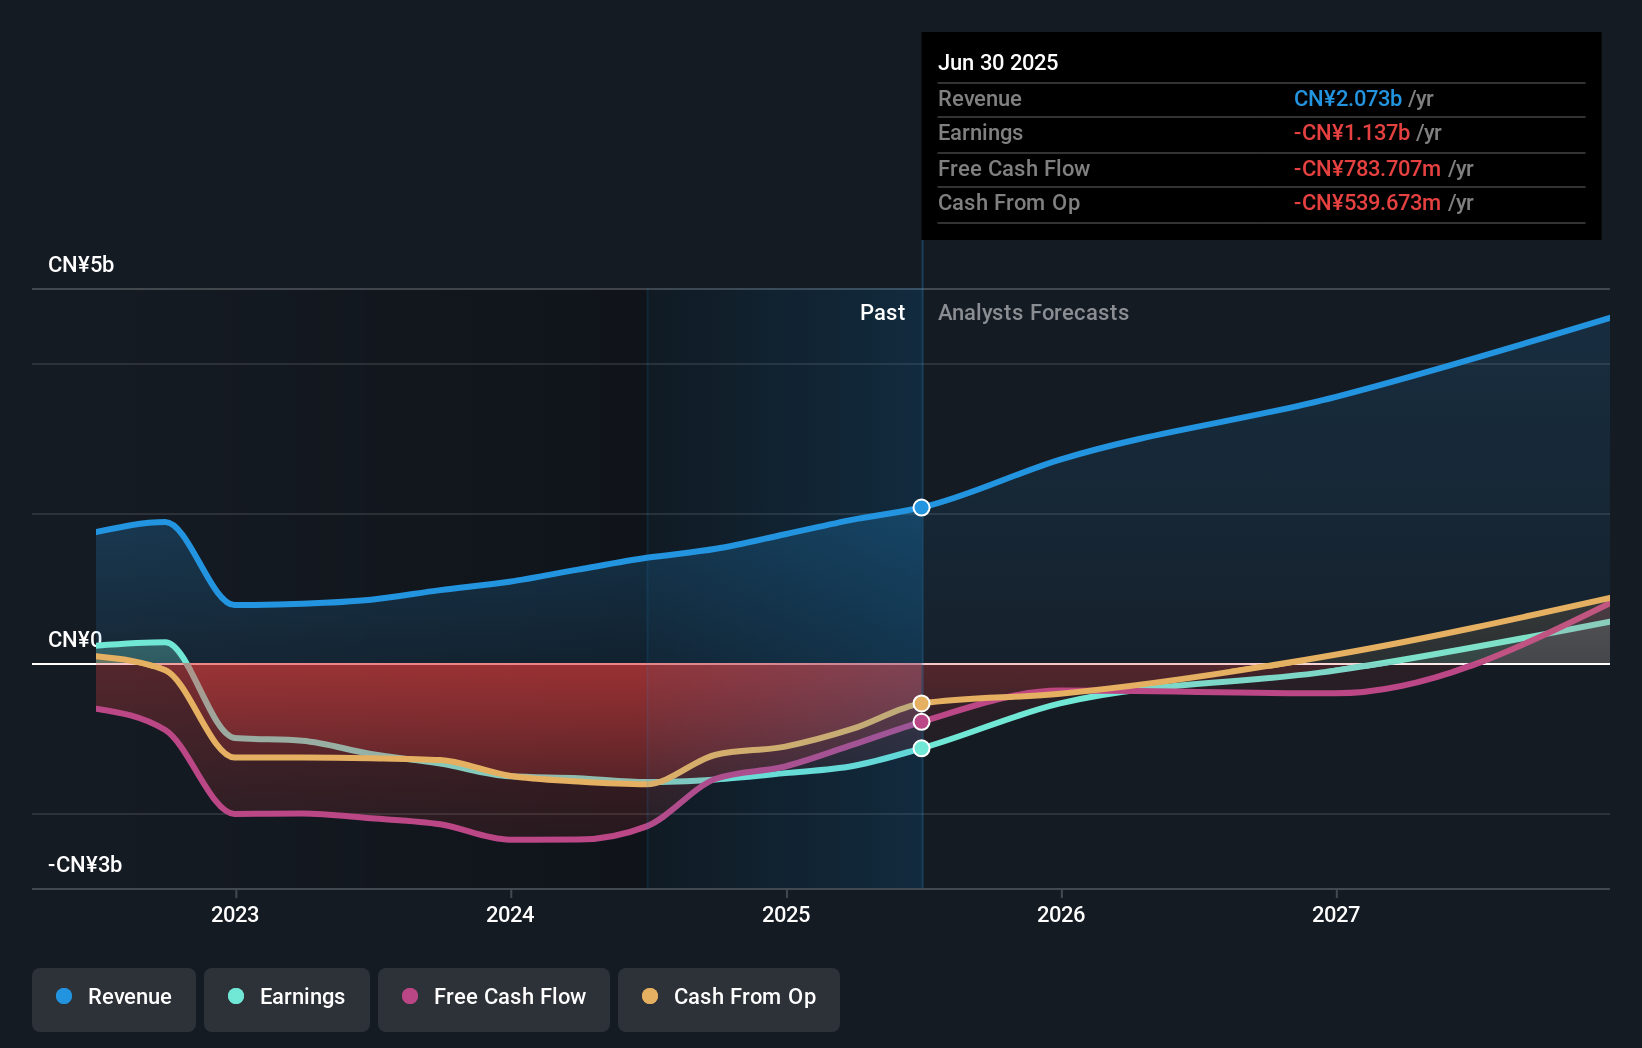This screenshot has width=1642, height=1048.
Task: Toggle the Revenue series visibility
Action: 113,999
